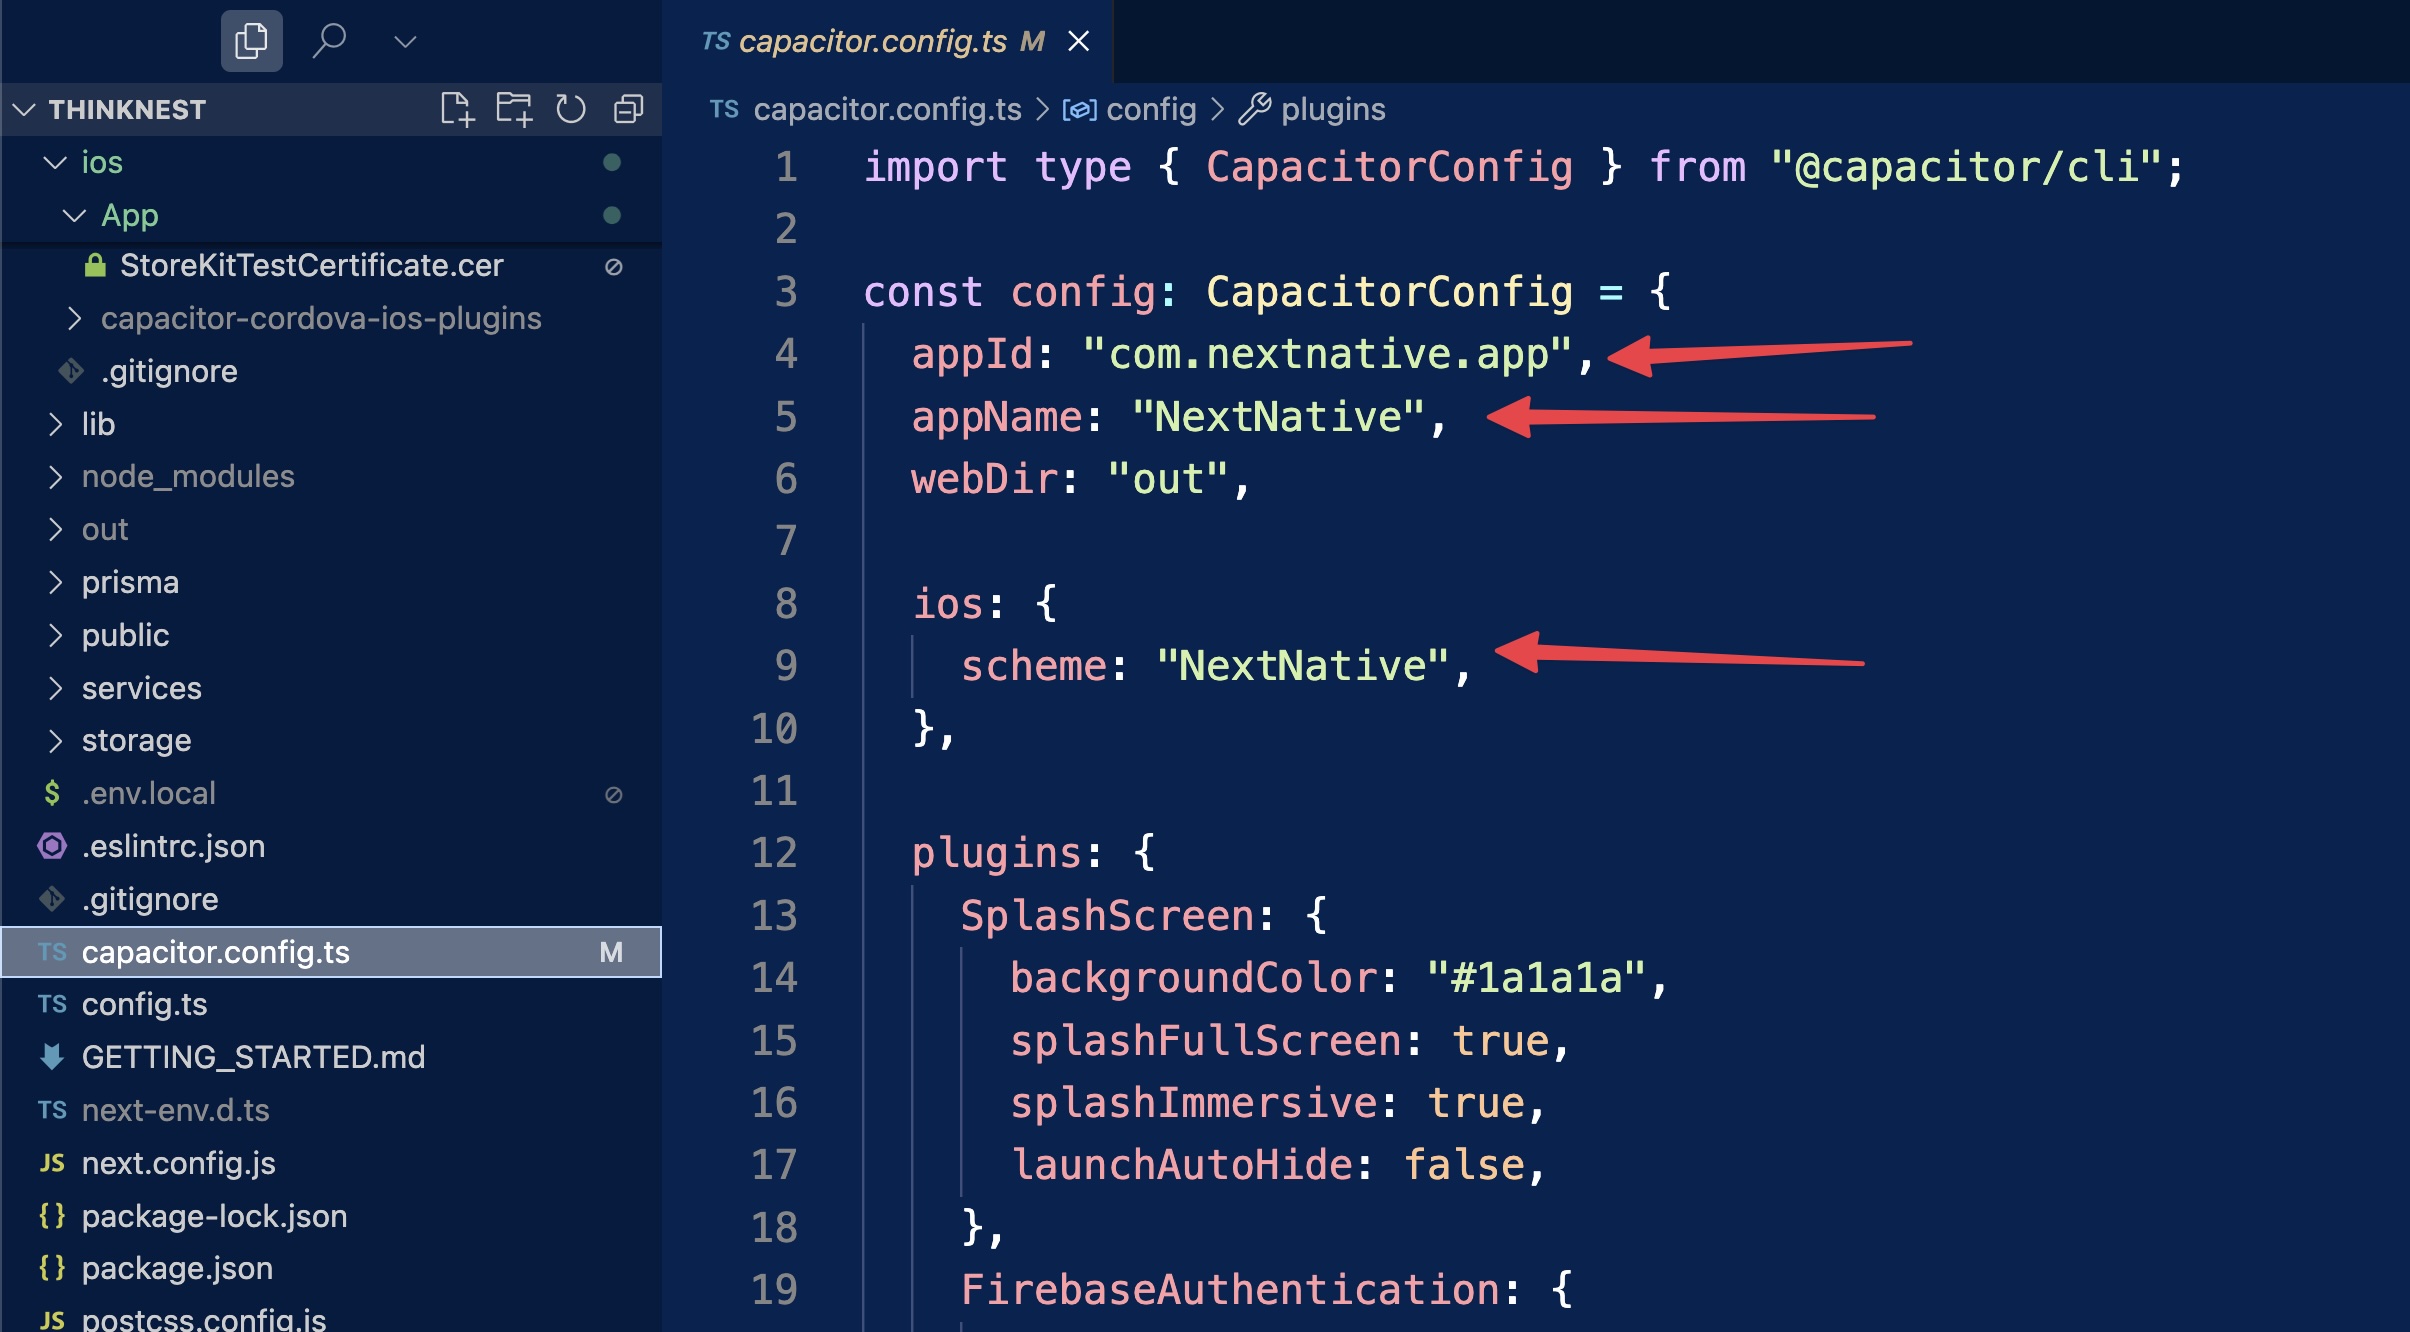The height and width of the screenshot is (1332, 2410).
Task: Click the config breadcrumb item
Action: click(x=1150, y=109)
